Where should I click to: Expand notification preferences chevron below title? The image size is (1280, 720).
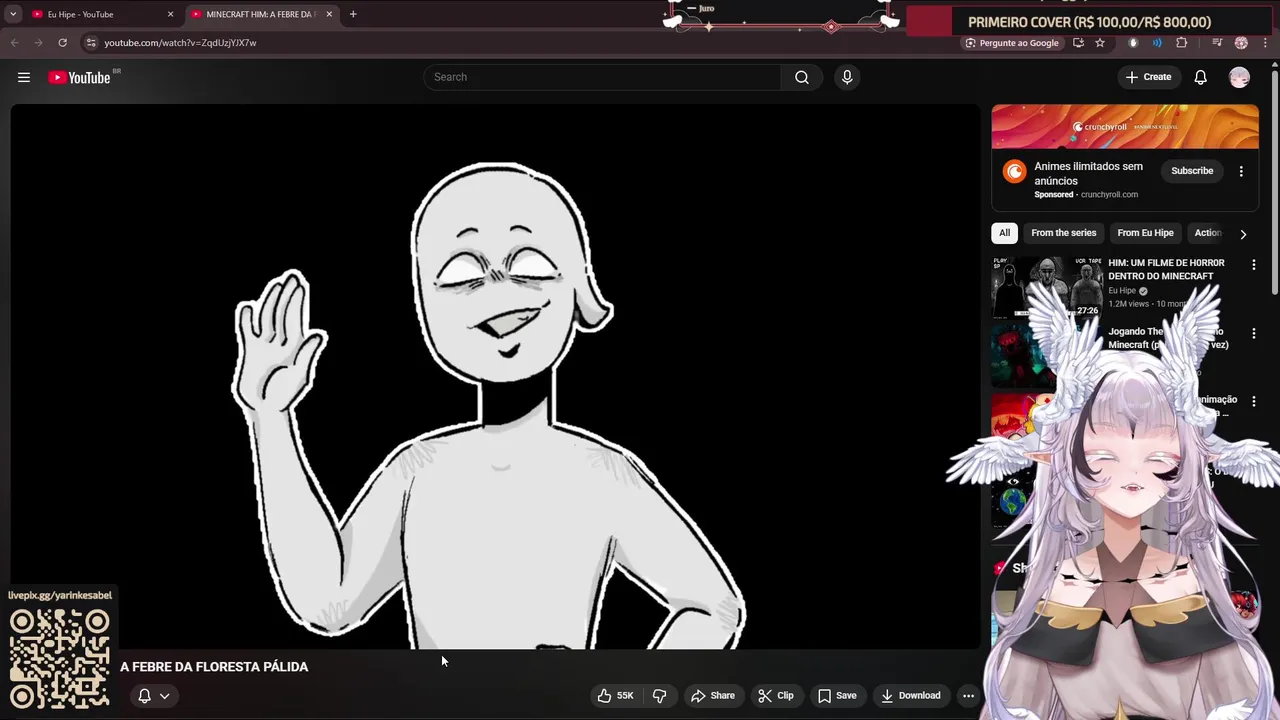point(165,696)
